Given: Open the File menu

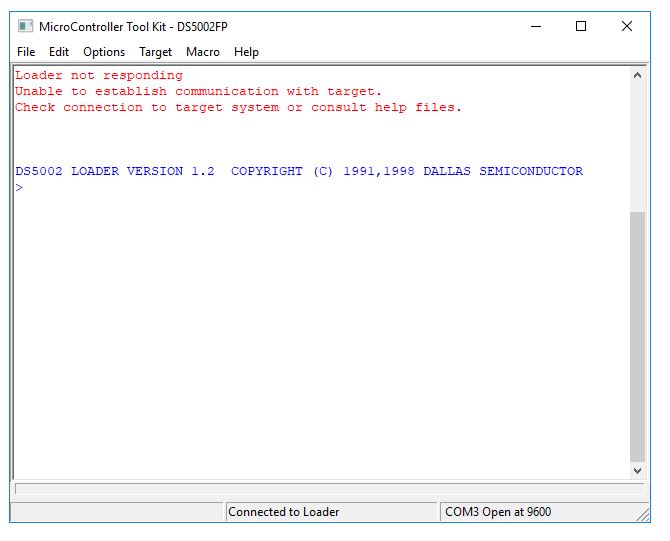Looking at the screenshot, I should coord(26,52).
